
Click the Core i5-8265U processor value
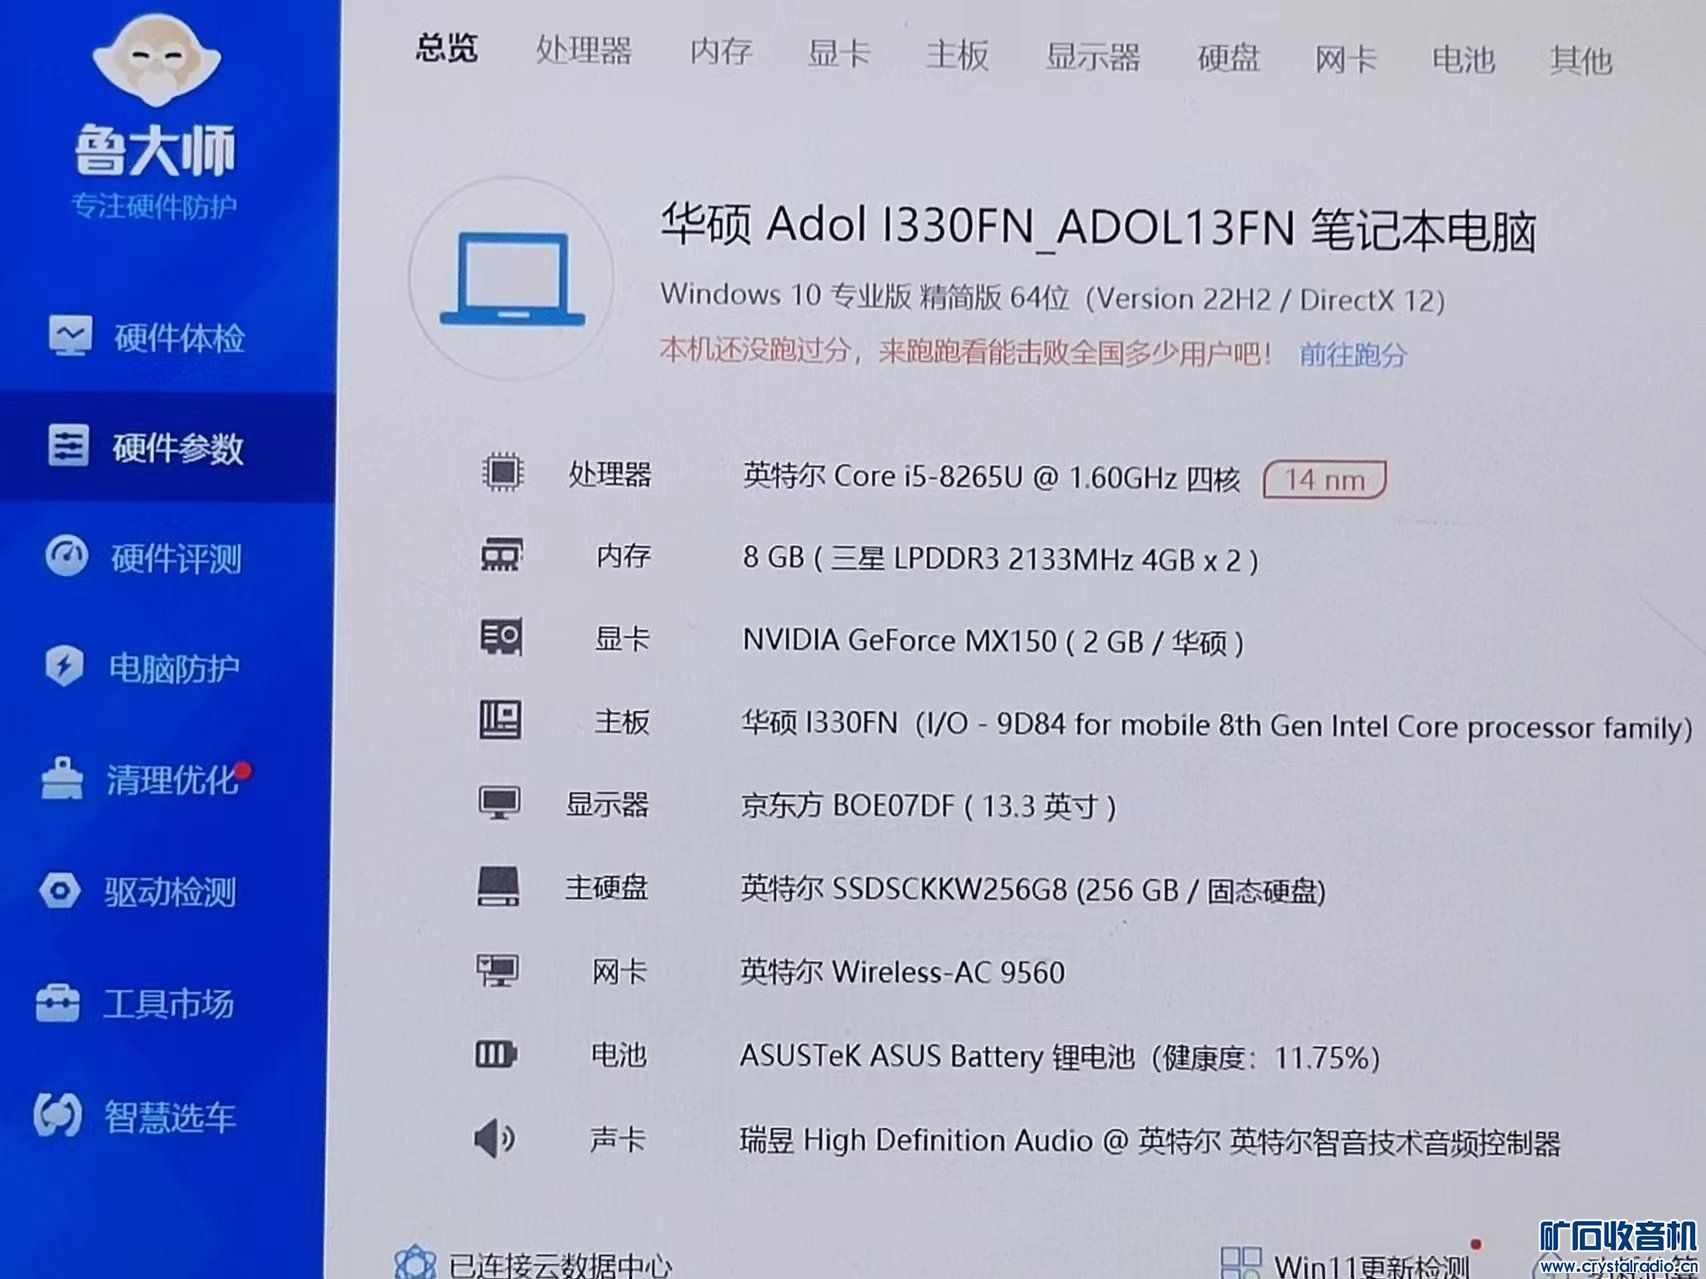pos(991,477)
